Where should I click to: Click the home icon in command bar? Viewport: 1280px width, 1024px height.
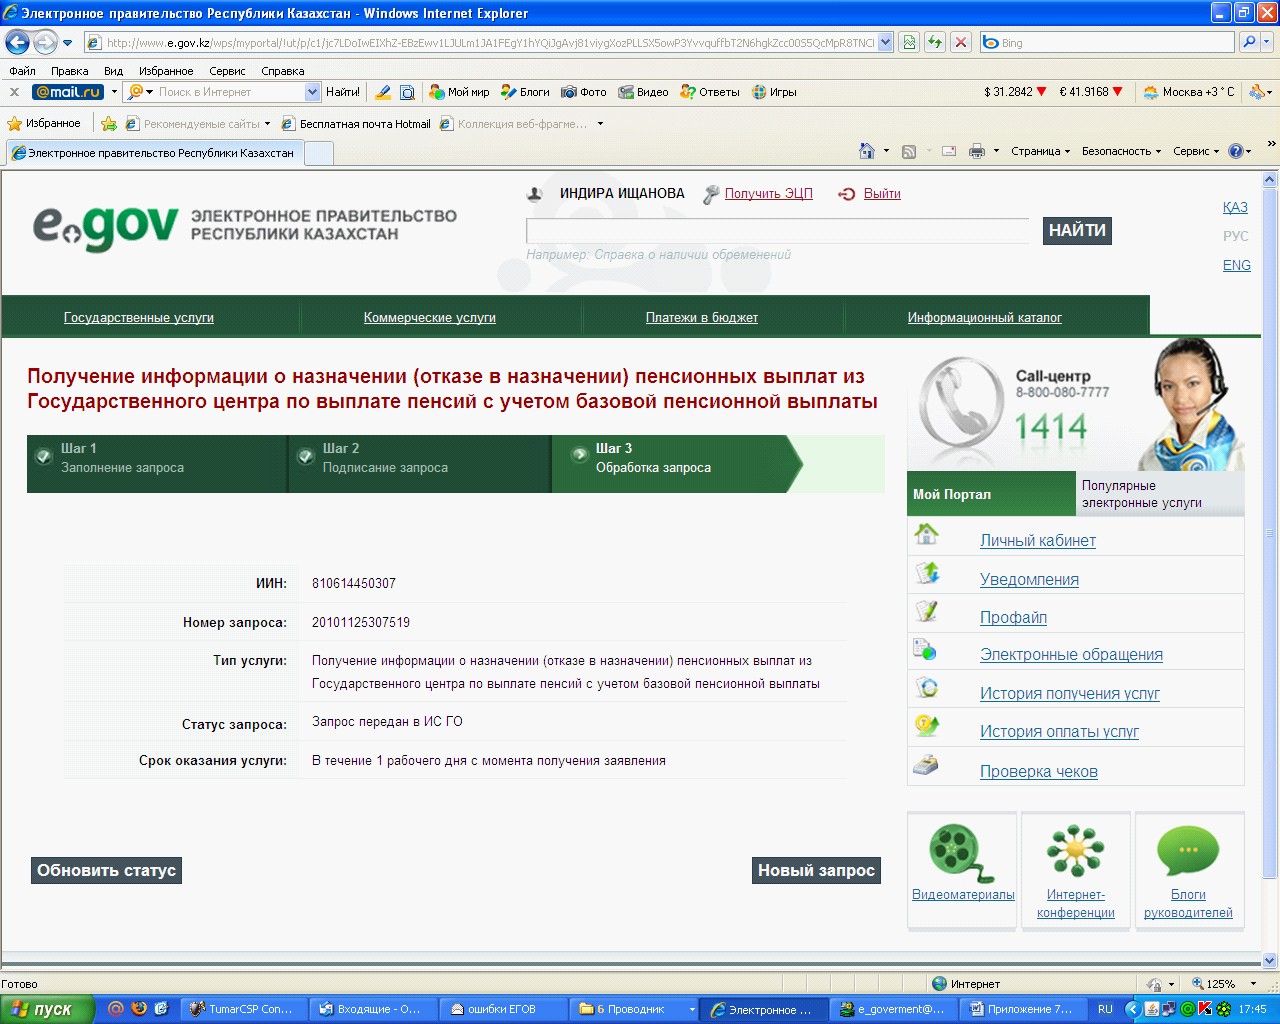tap(867, 151)
